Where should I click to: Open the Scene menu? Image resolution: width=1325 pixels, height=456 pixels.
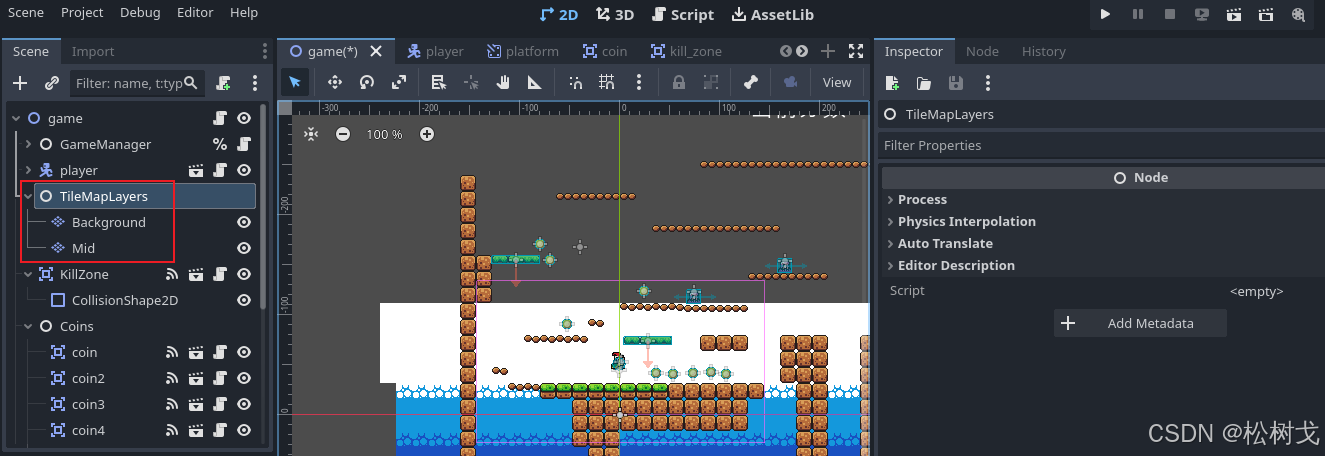[x=25, y=13]
